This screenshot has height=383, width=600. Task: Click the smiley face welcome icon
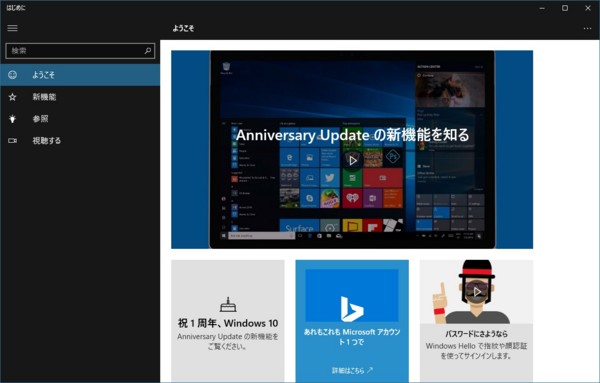click(12, 75)
